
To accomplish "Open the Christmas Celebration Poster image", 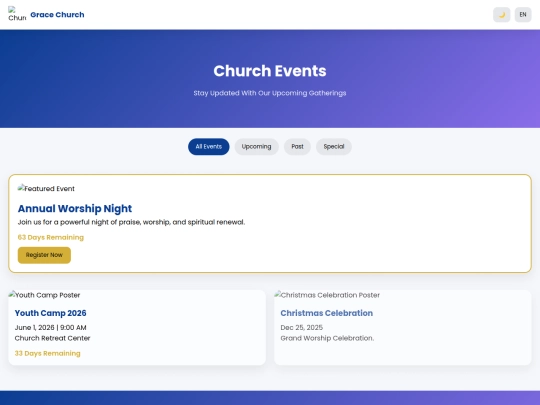I will click(x=327, y=295).
